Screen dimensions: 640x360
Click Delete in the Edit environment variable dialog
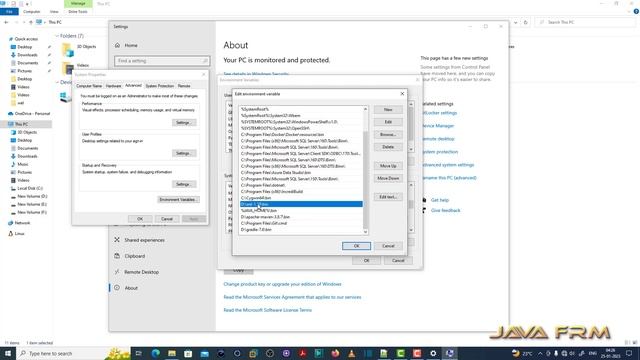click(388, 147)
